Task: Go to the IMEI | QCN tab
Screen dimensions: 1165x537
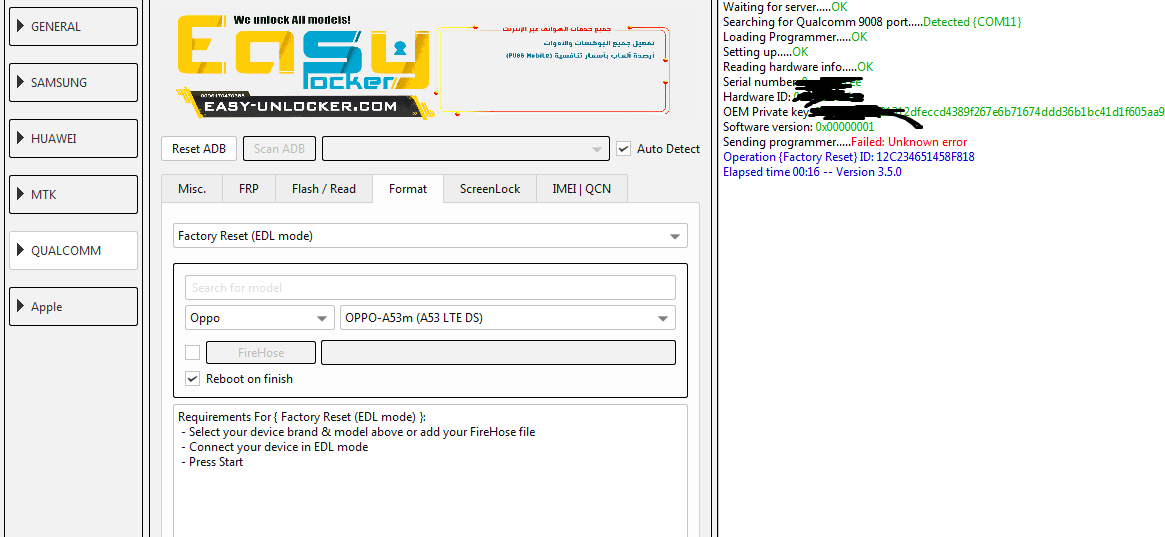Action: pyautogui.click(x=582, y=189)
